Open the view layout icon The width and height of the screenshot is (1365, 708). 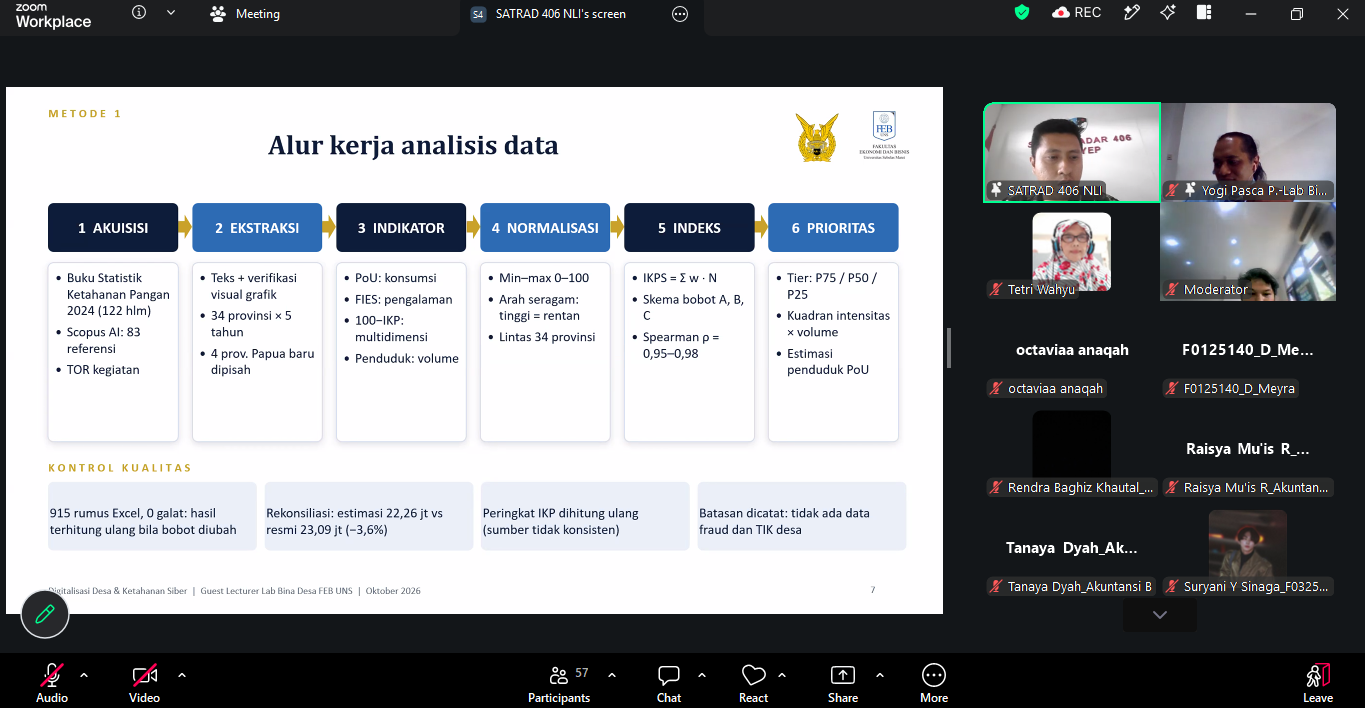(x=1203, y=13)
